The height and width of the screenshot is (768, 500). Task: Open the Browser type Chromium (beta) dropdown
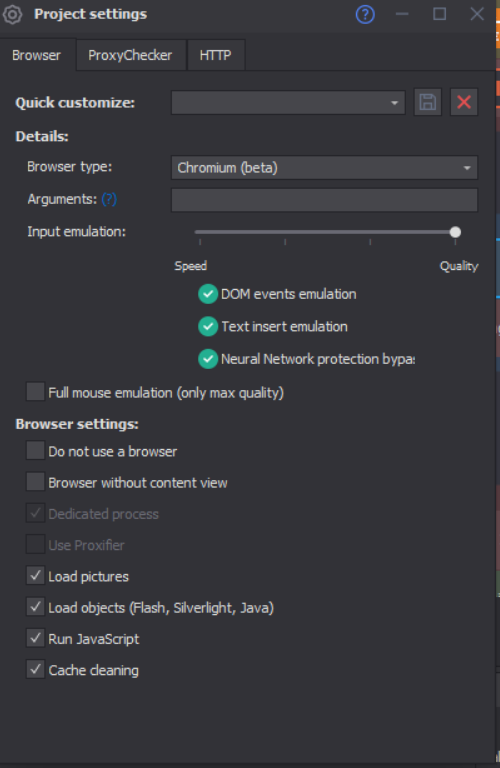pos(324,168)
